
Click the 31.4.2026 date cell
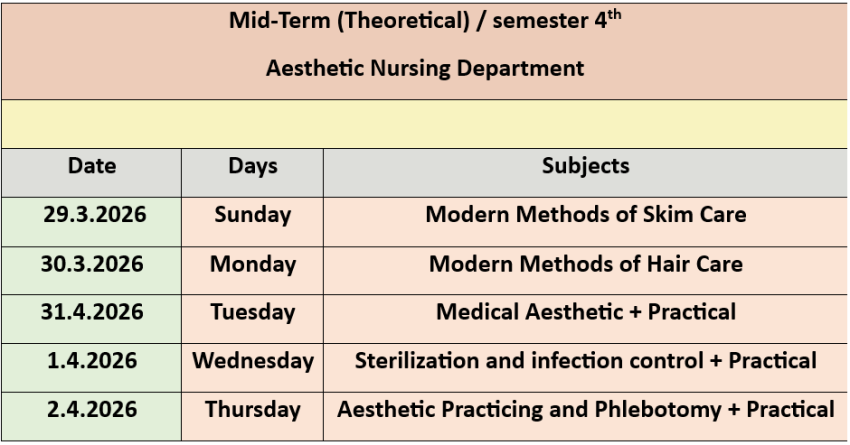[93, 312]
